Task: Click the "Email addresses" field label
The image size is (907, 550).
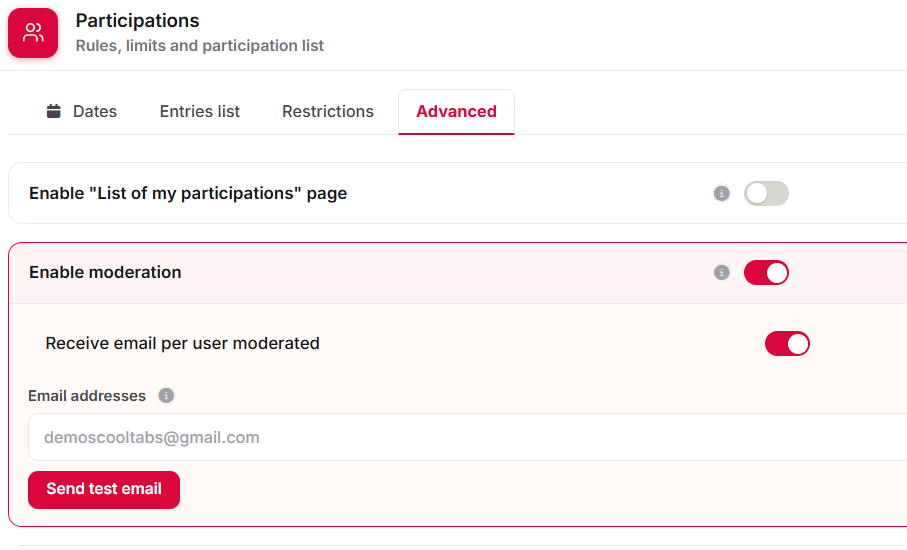Action: [87, 396]
